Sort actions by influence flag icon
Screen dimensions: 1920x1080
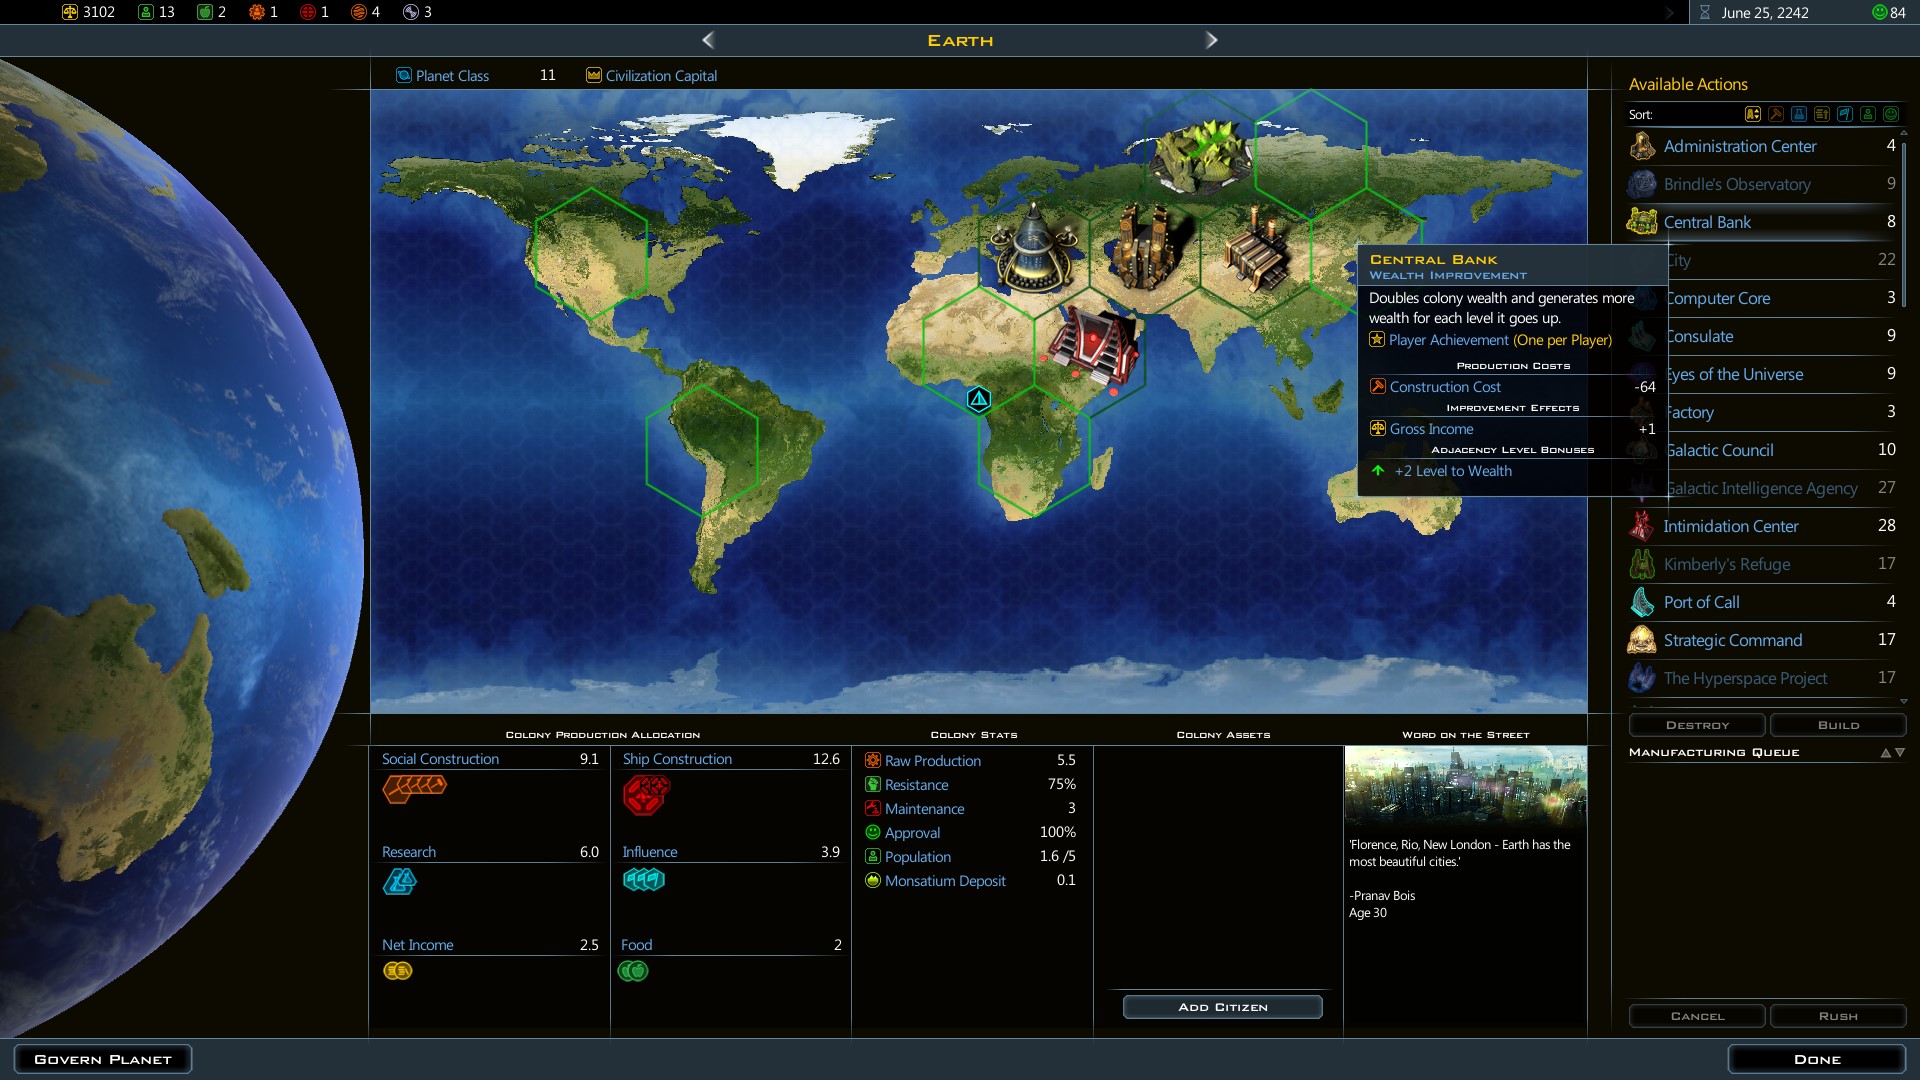1845,114
